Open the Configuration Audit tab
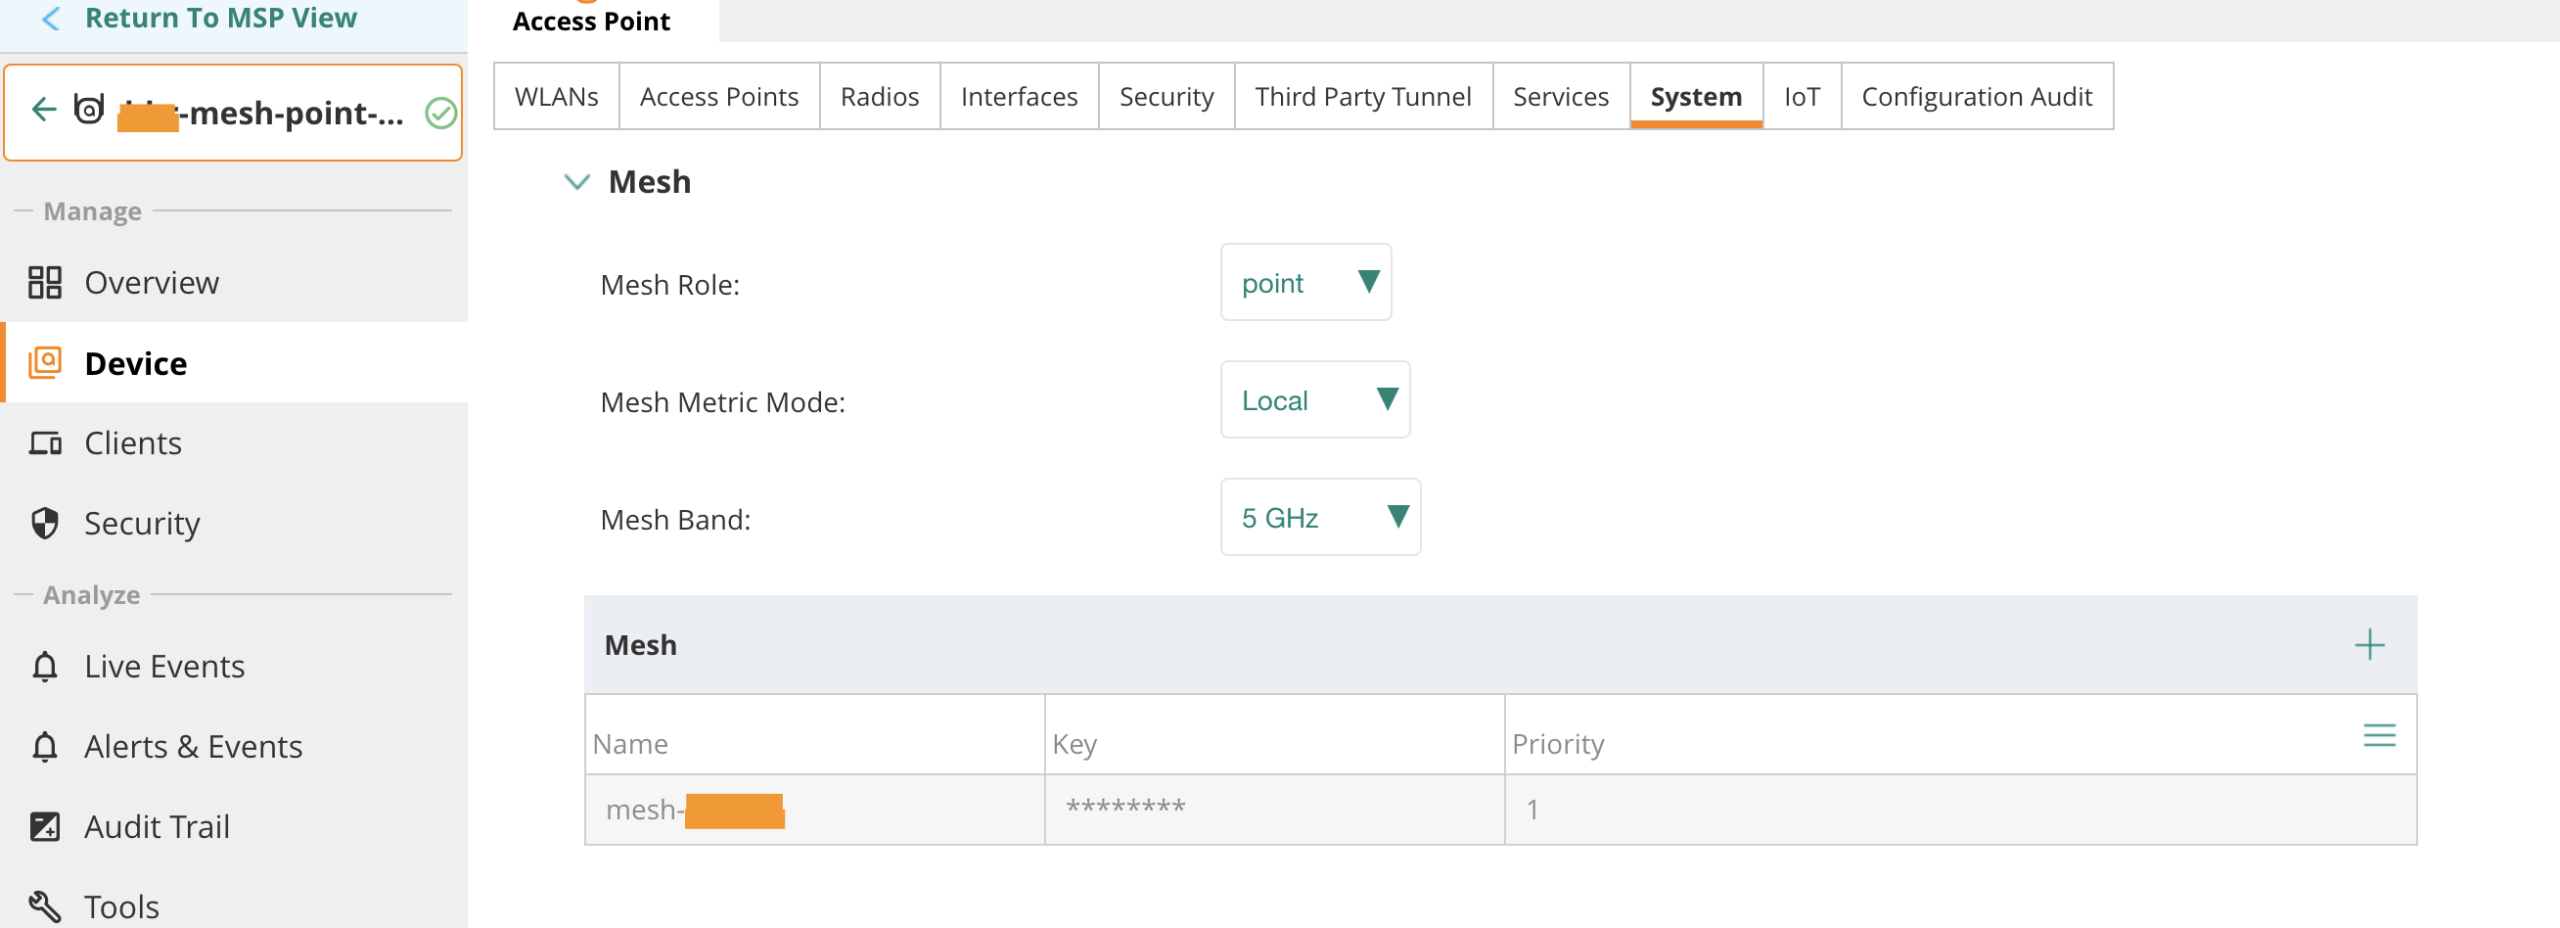 (1976, 97)
